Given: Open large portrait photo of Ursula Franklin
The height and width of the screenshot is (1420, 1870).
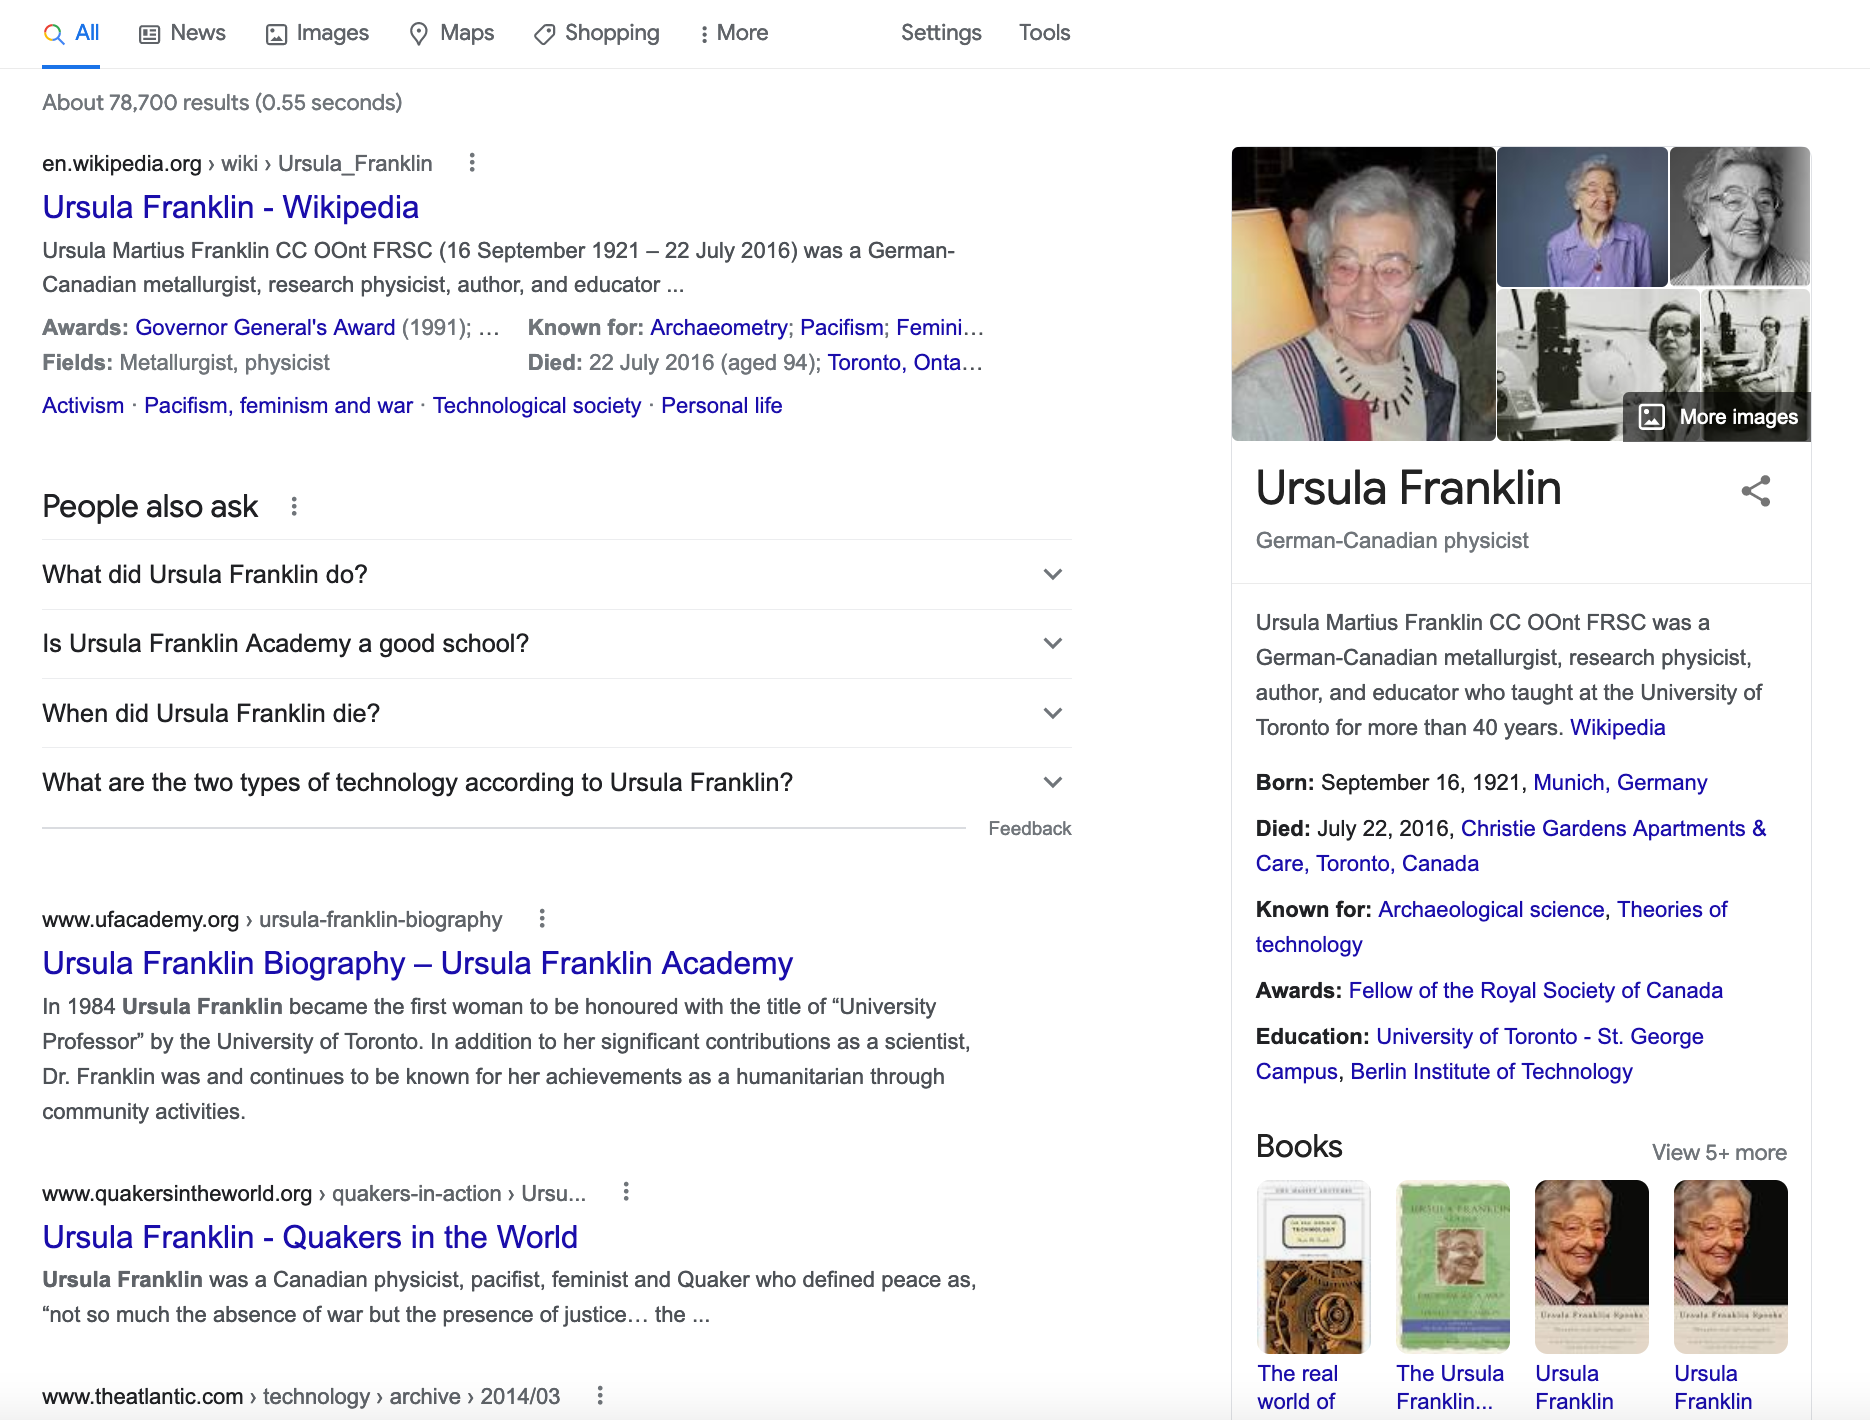Looking at the screenshot, I should pos(1363,294).
